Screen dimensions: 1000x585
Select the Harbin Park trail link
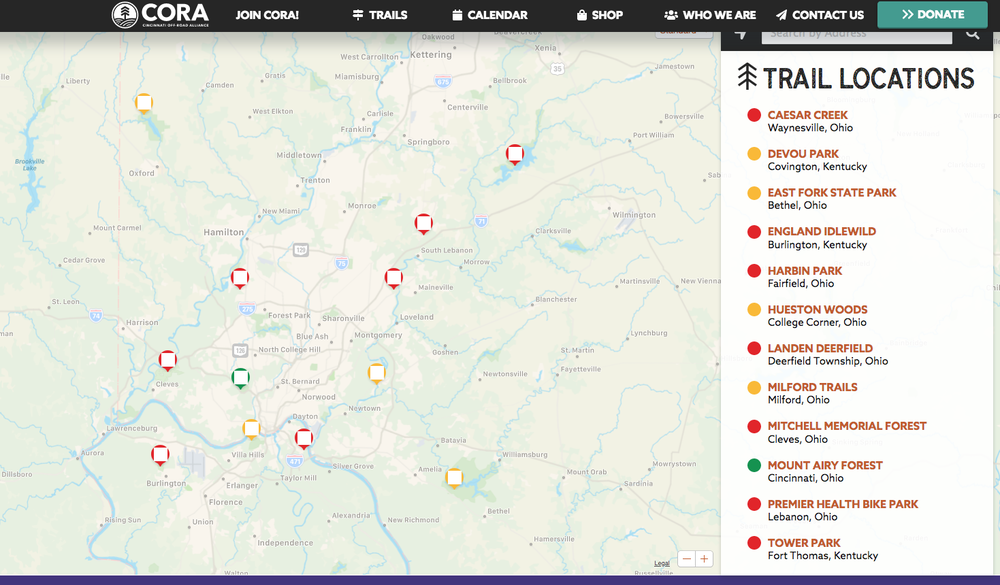[x=805, y=270]
